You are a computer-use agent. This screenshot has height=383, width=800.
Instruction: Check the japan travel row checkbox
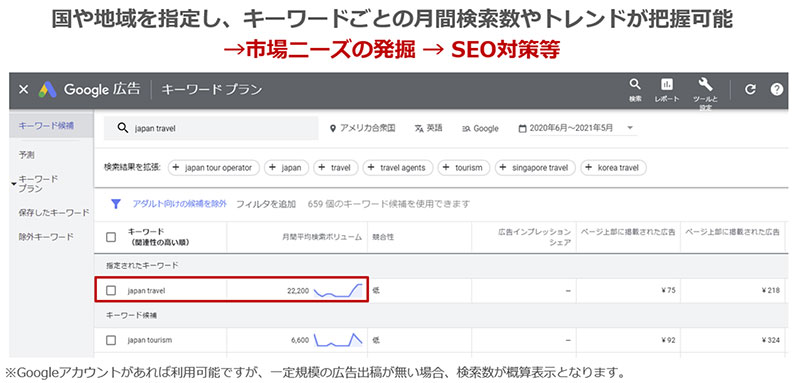pyautogui.click(x=111, y=291)
